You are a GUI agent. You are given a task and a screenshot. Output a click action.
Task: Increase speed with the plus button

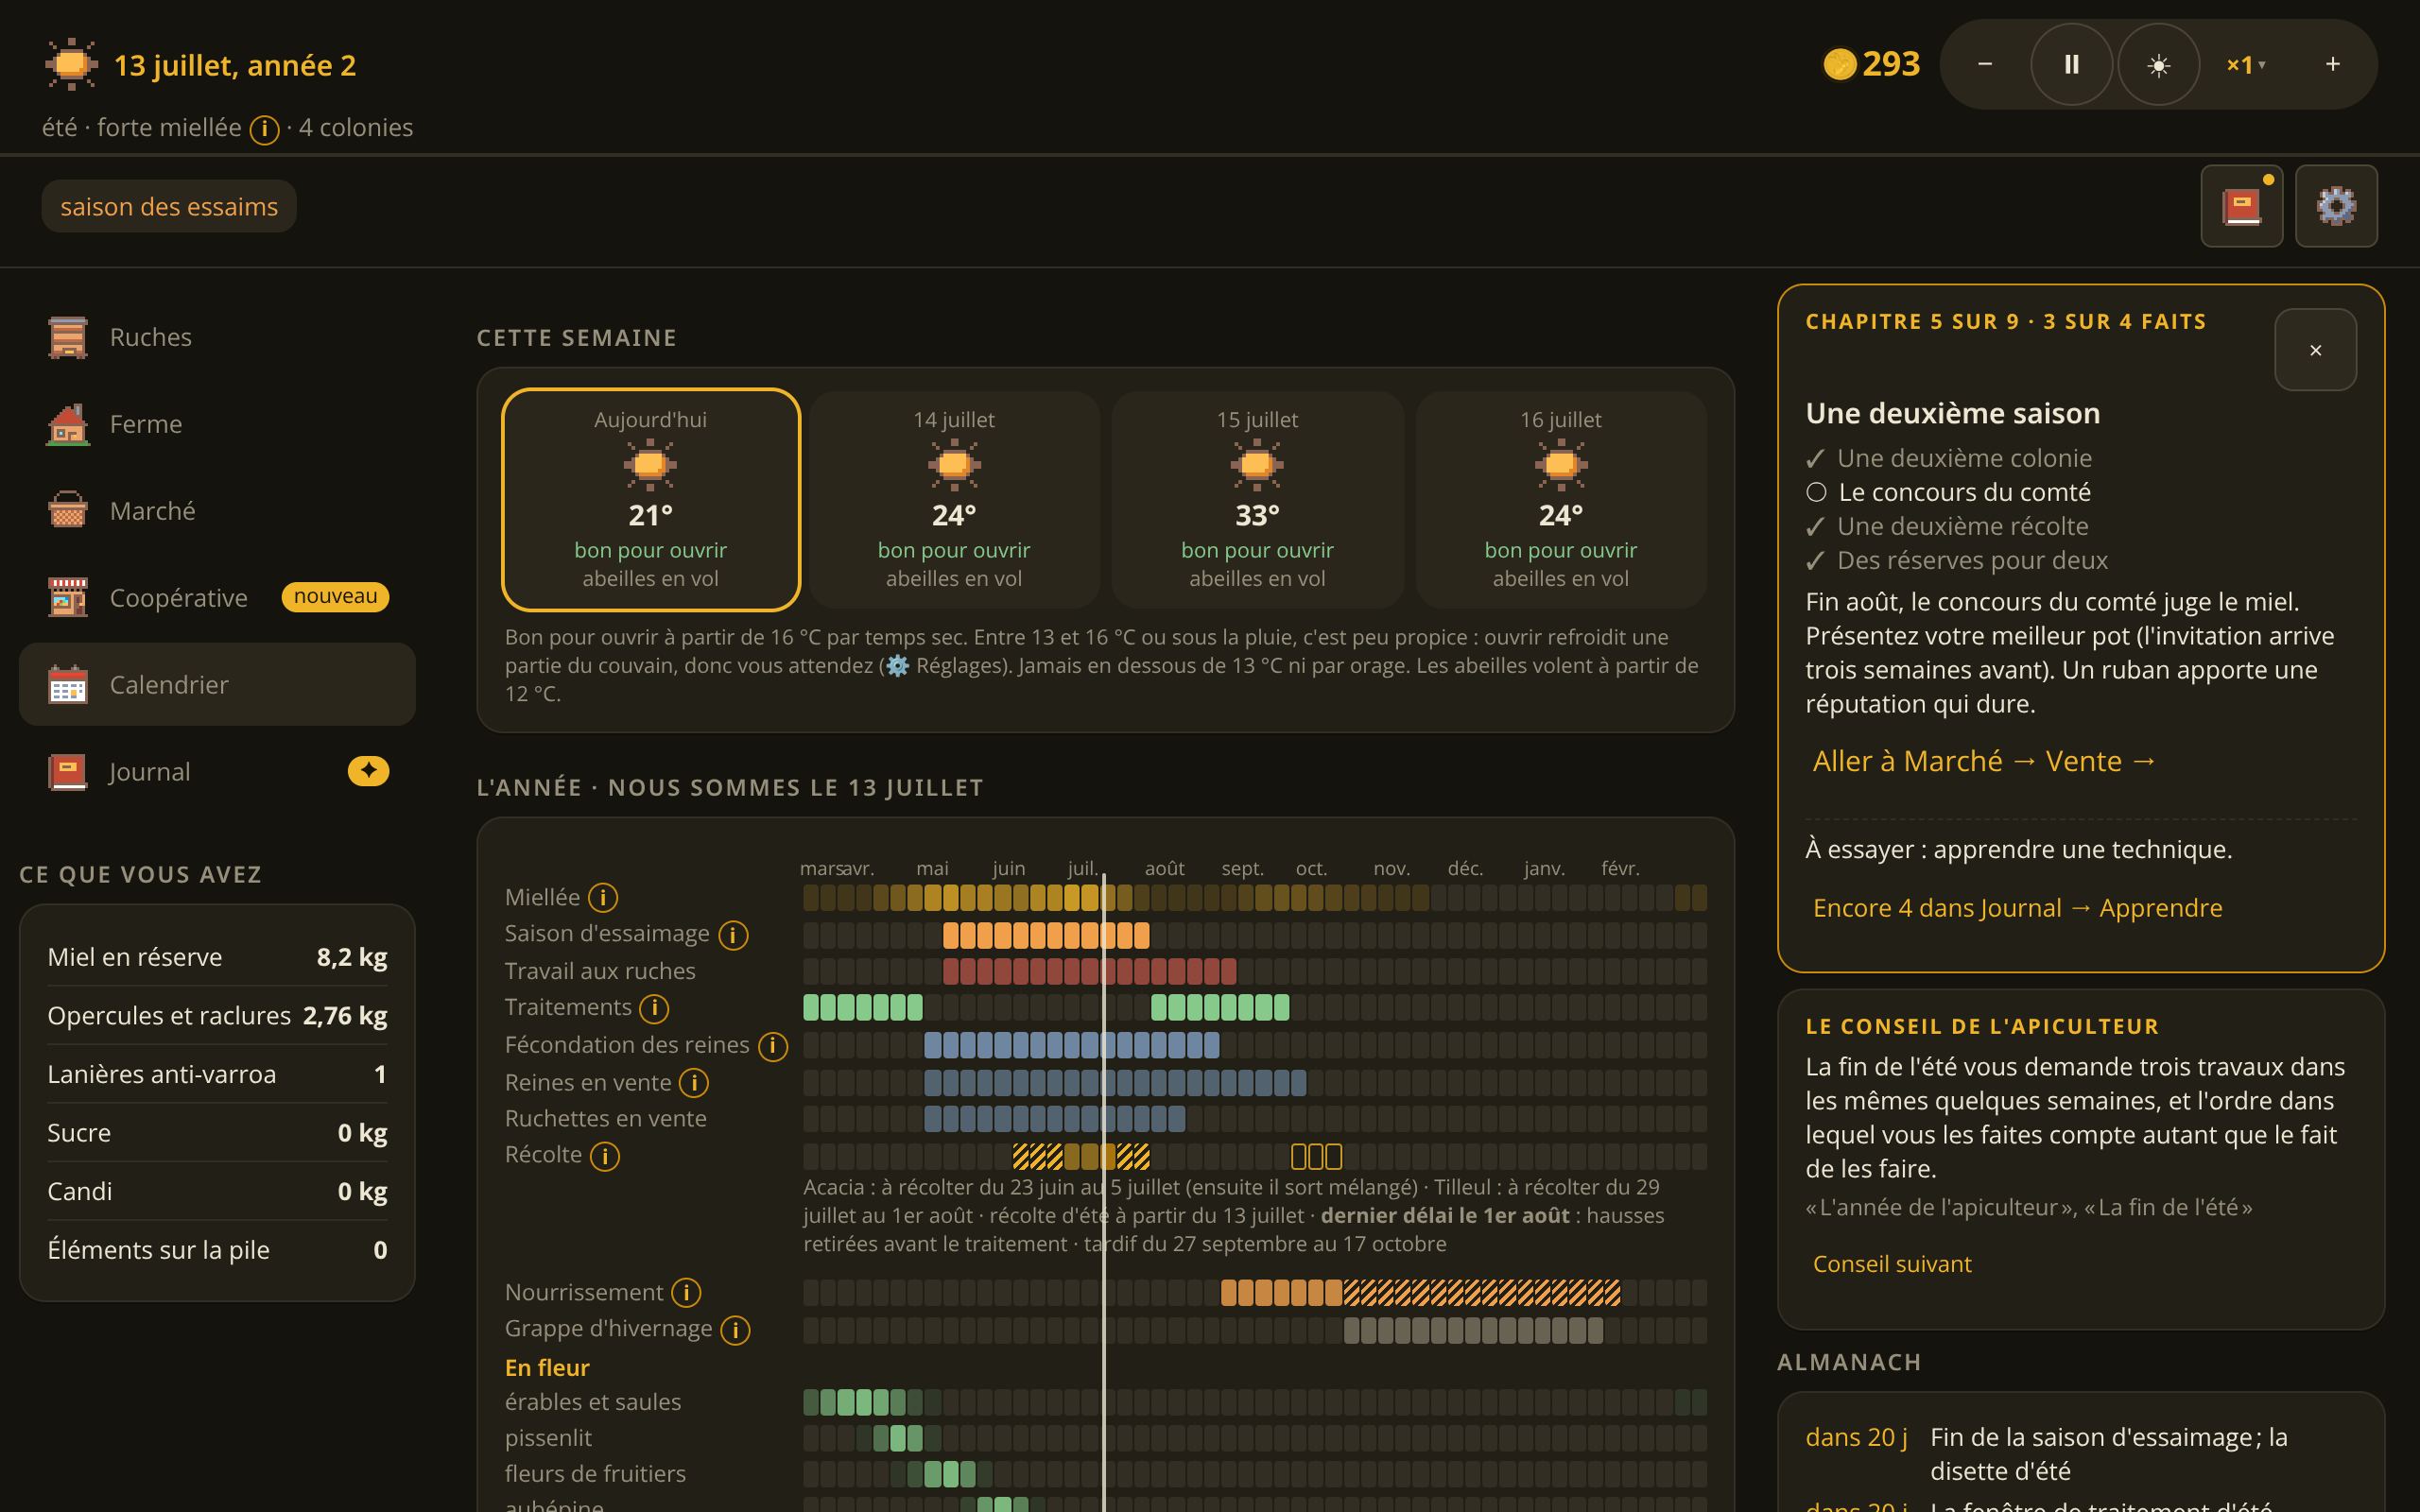coord(2332,64)
